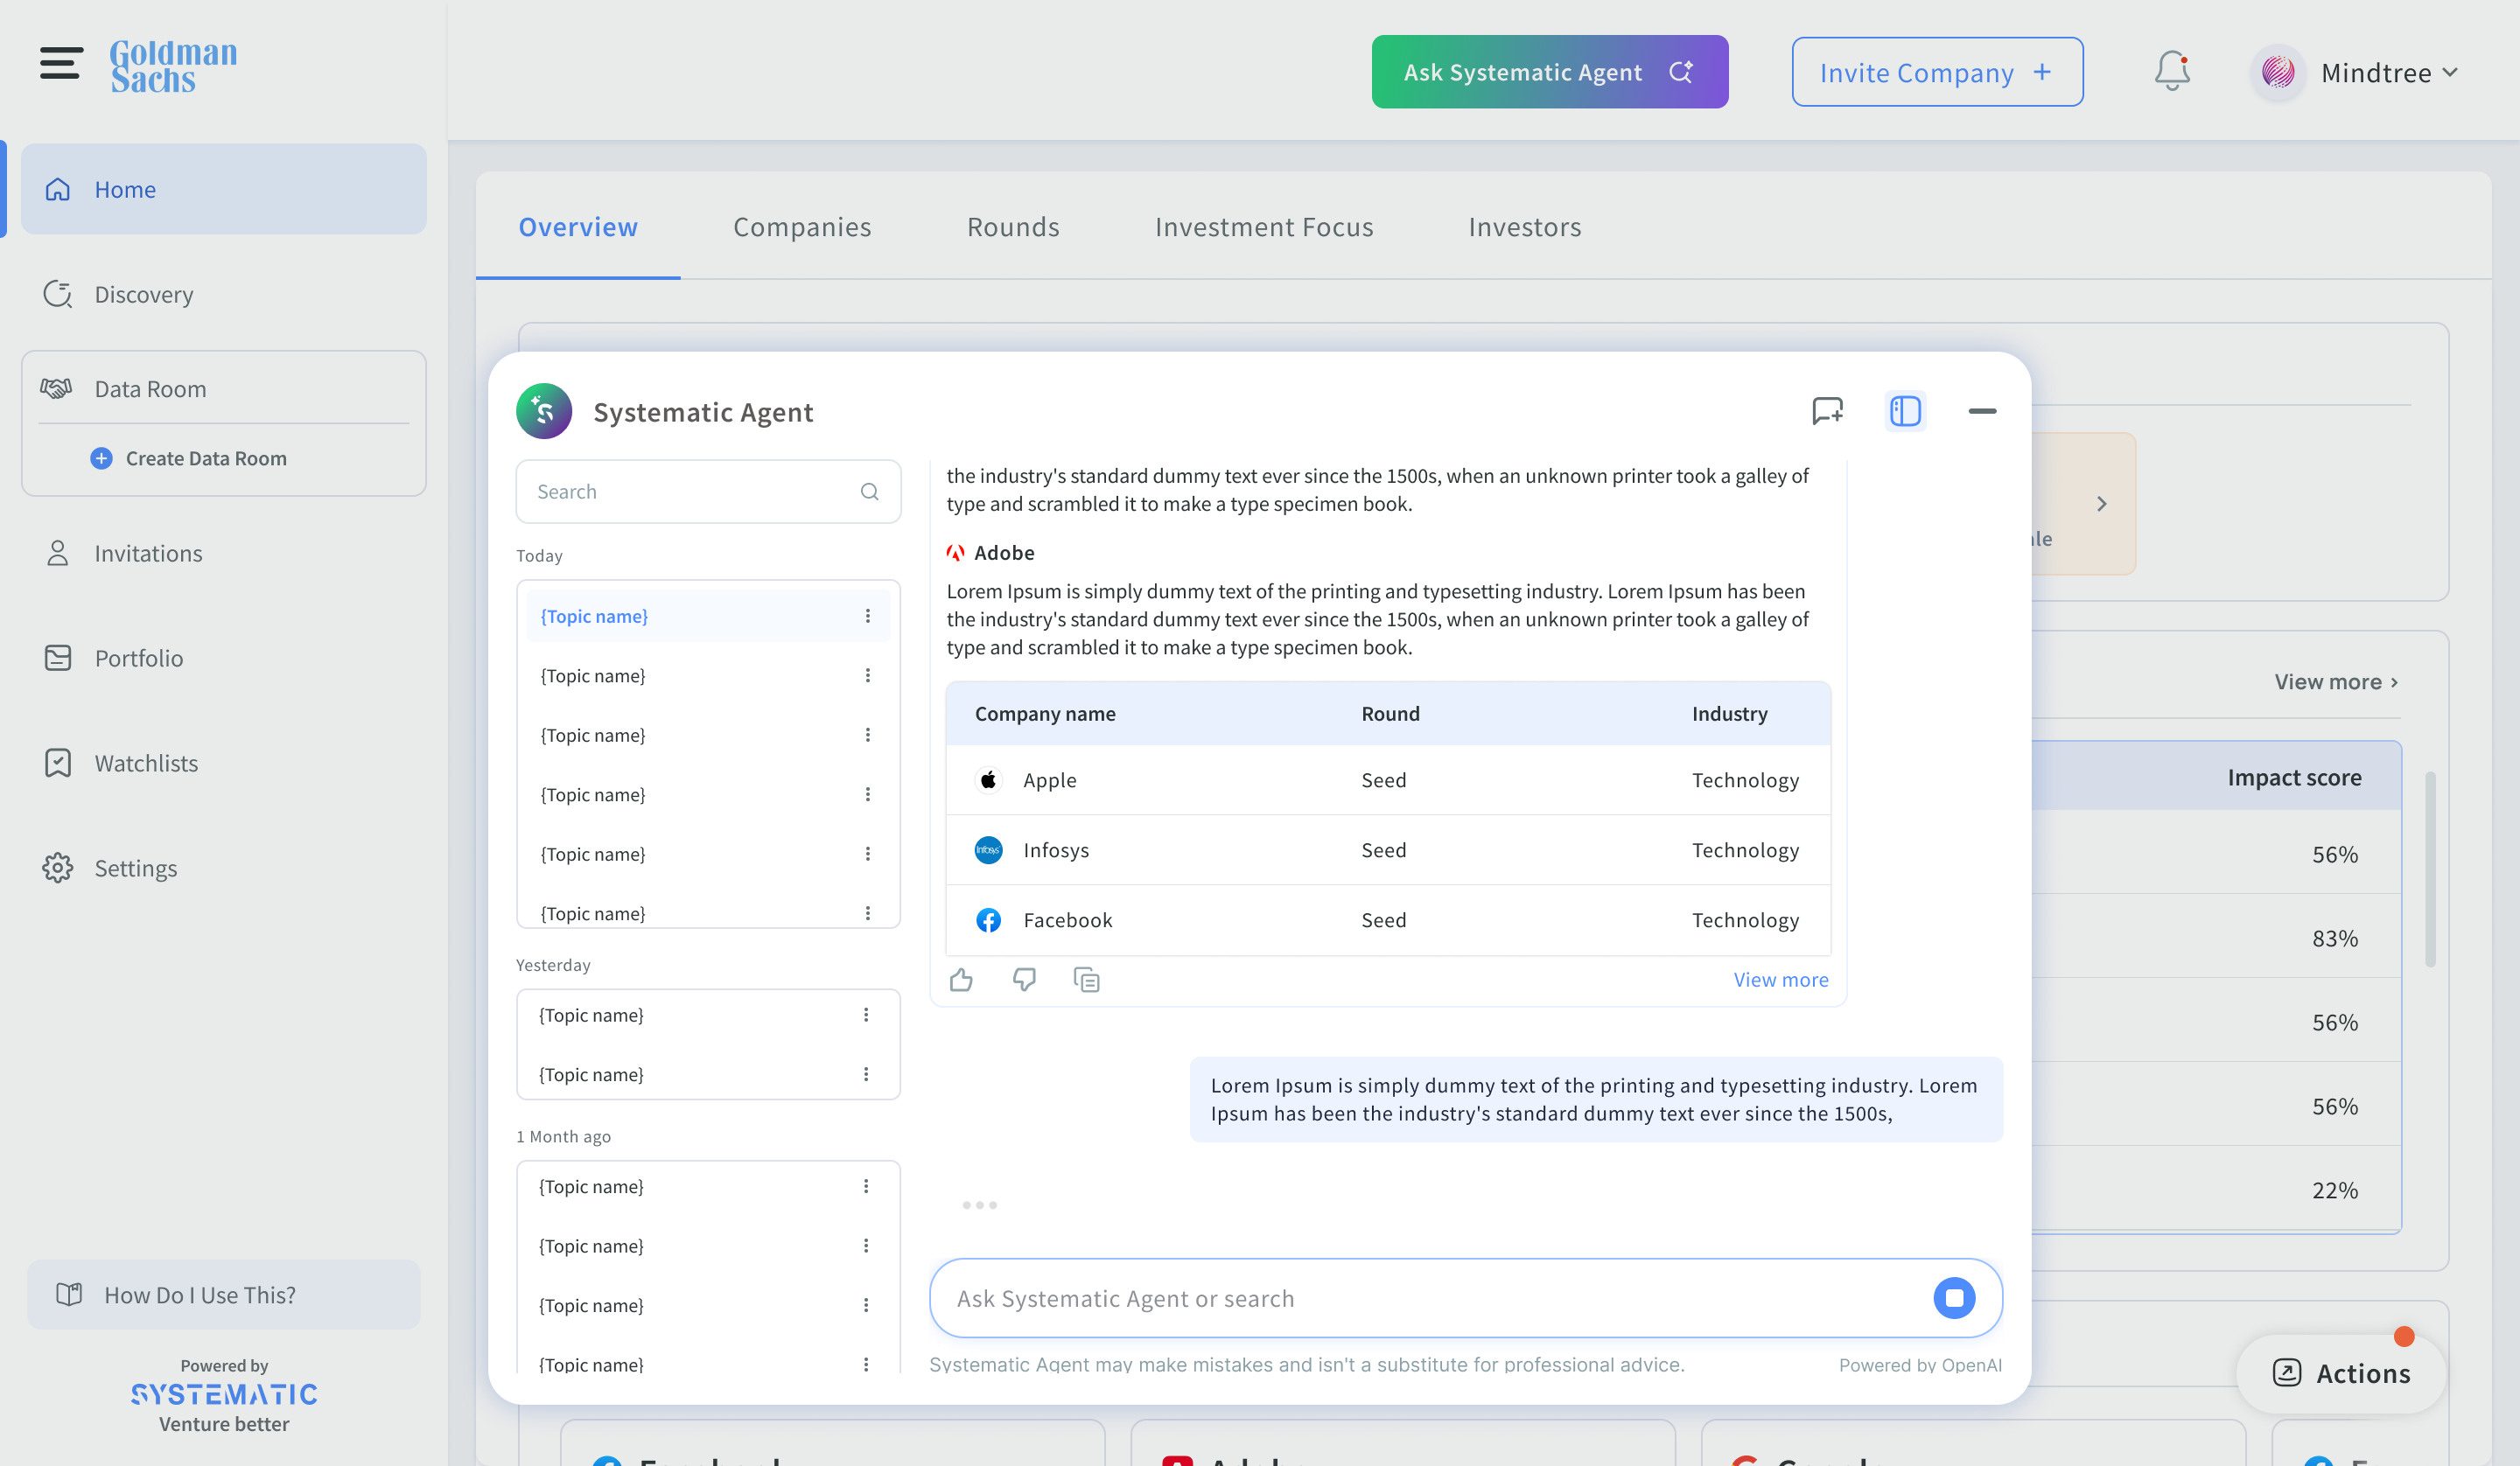Click the Systematic Agent avatar logo
Screen dimensions: 2520x1466
(x=544, y=411)
